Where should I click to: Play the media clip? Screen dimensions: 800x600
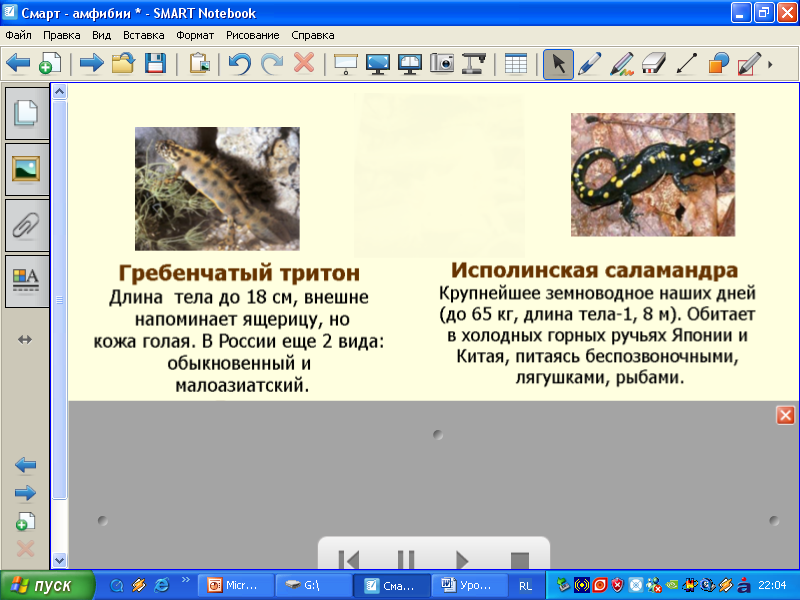click(x=462, y=560)
